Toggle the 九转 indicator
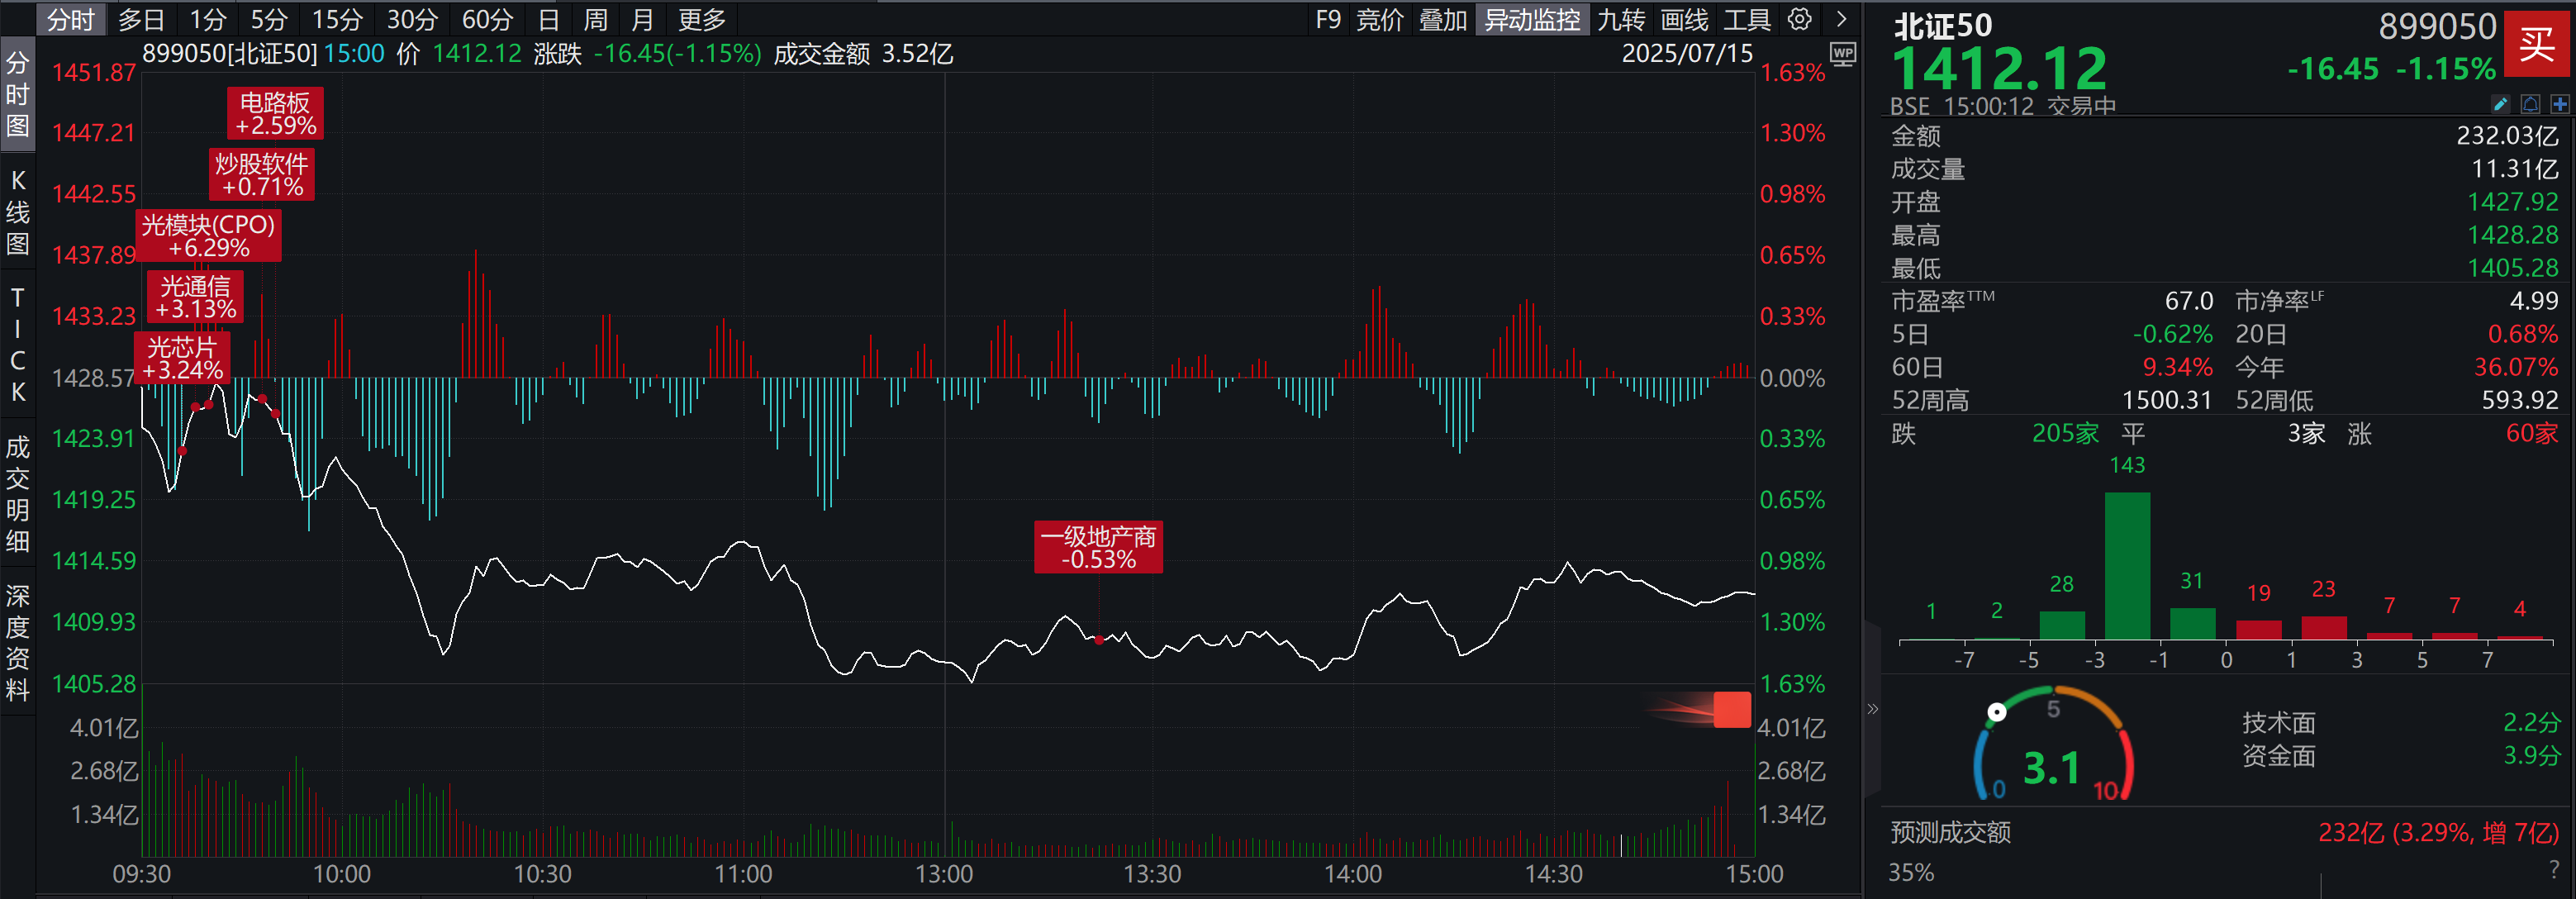This screenshot has width=2576, height=899. click(x=1620, y=19)
